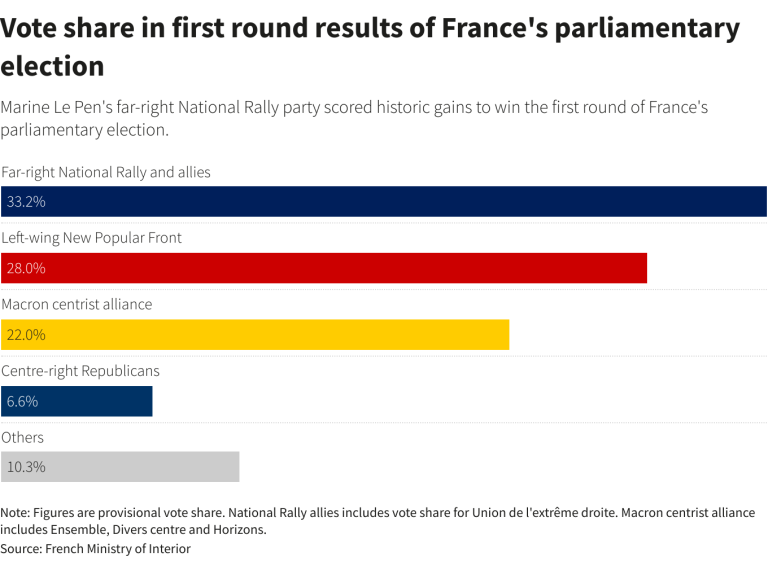Click the Others category label
768x561 pixels.
22,437
